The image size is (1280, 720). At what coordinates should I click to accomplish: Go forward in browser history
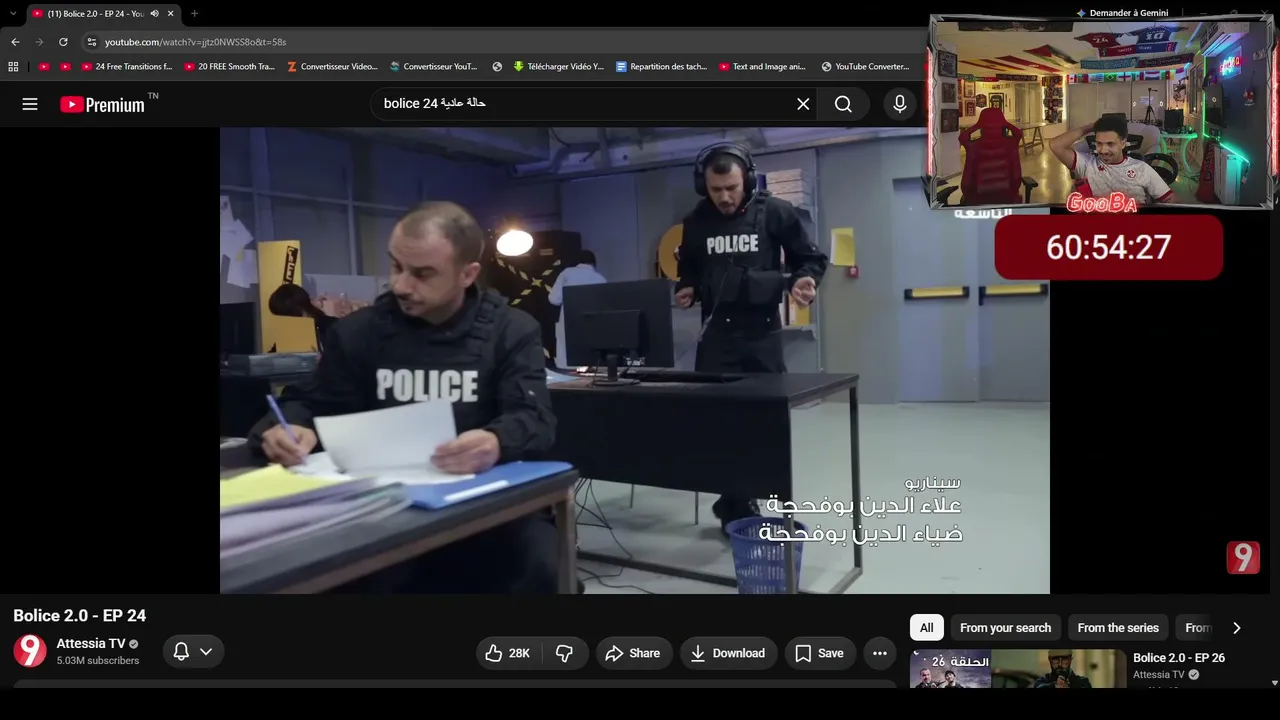(39, 42)
